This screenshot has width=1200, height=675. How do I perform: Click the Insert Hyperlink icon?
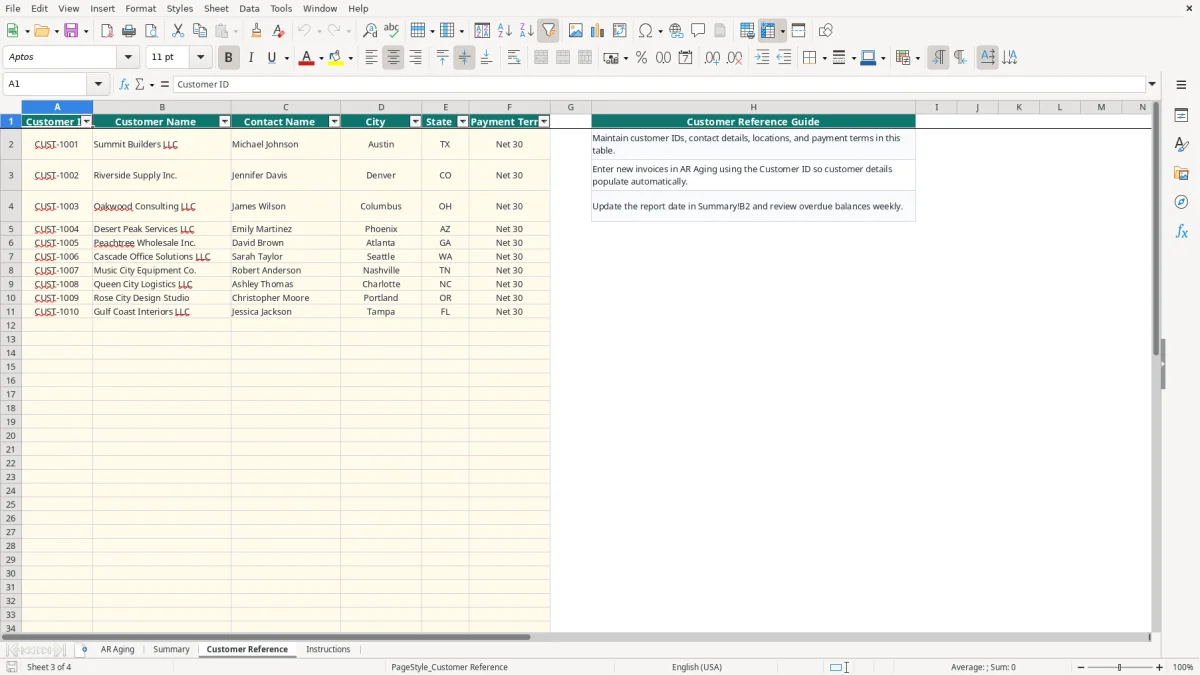tap(676, 31)
